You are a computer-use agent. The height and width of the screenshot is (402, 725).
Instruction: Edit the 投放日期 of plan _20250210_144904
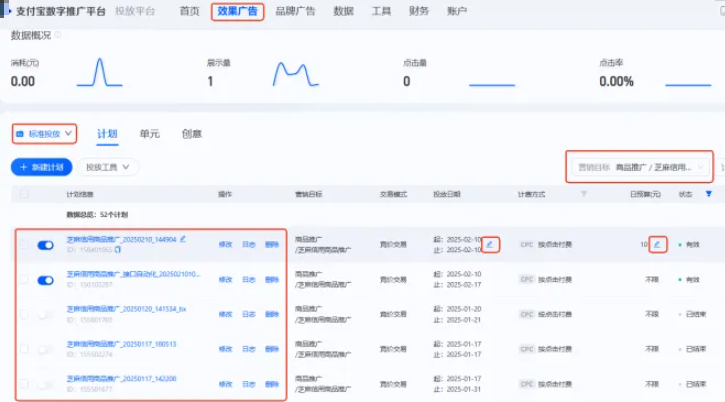click(490, 244)
